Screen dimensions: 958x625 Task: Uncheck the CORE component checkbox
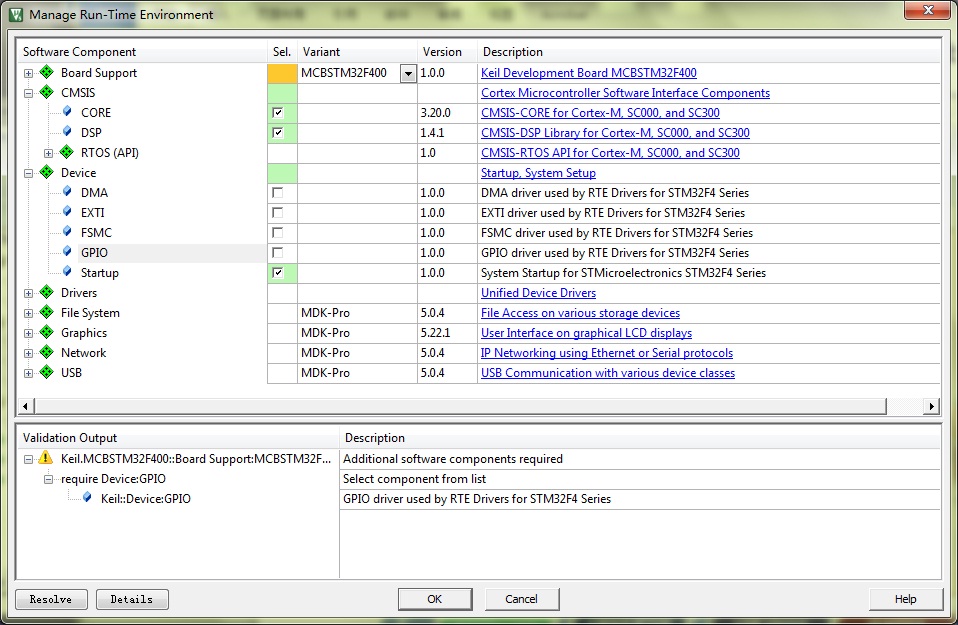point(278,112)
